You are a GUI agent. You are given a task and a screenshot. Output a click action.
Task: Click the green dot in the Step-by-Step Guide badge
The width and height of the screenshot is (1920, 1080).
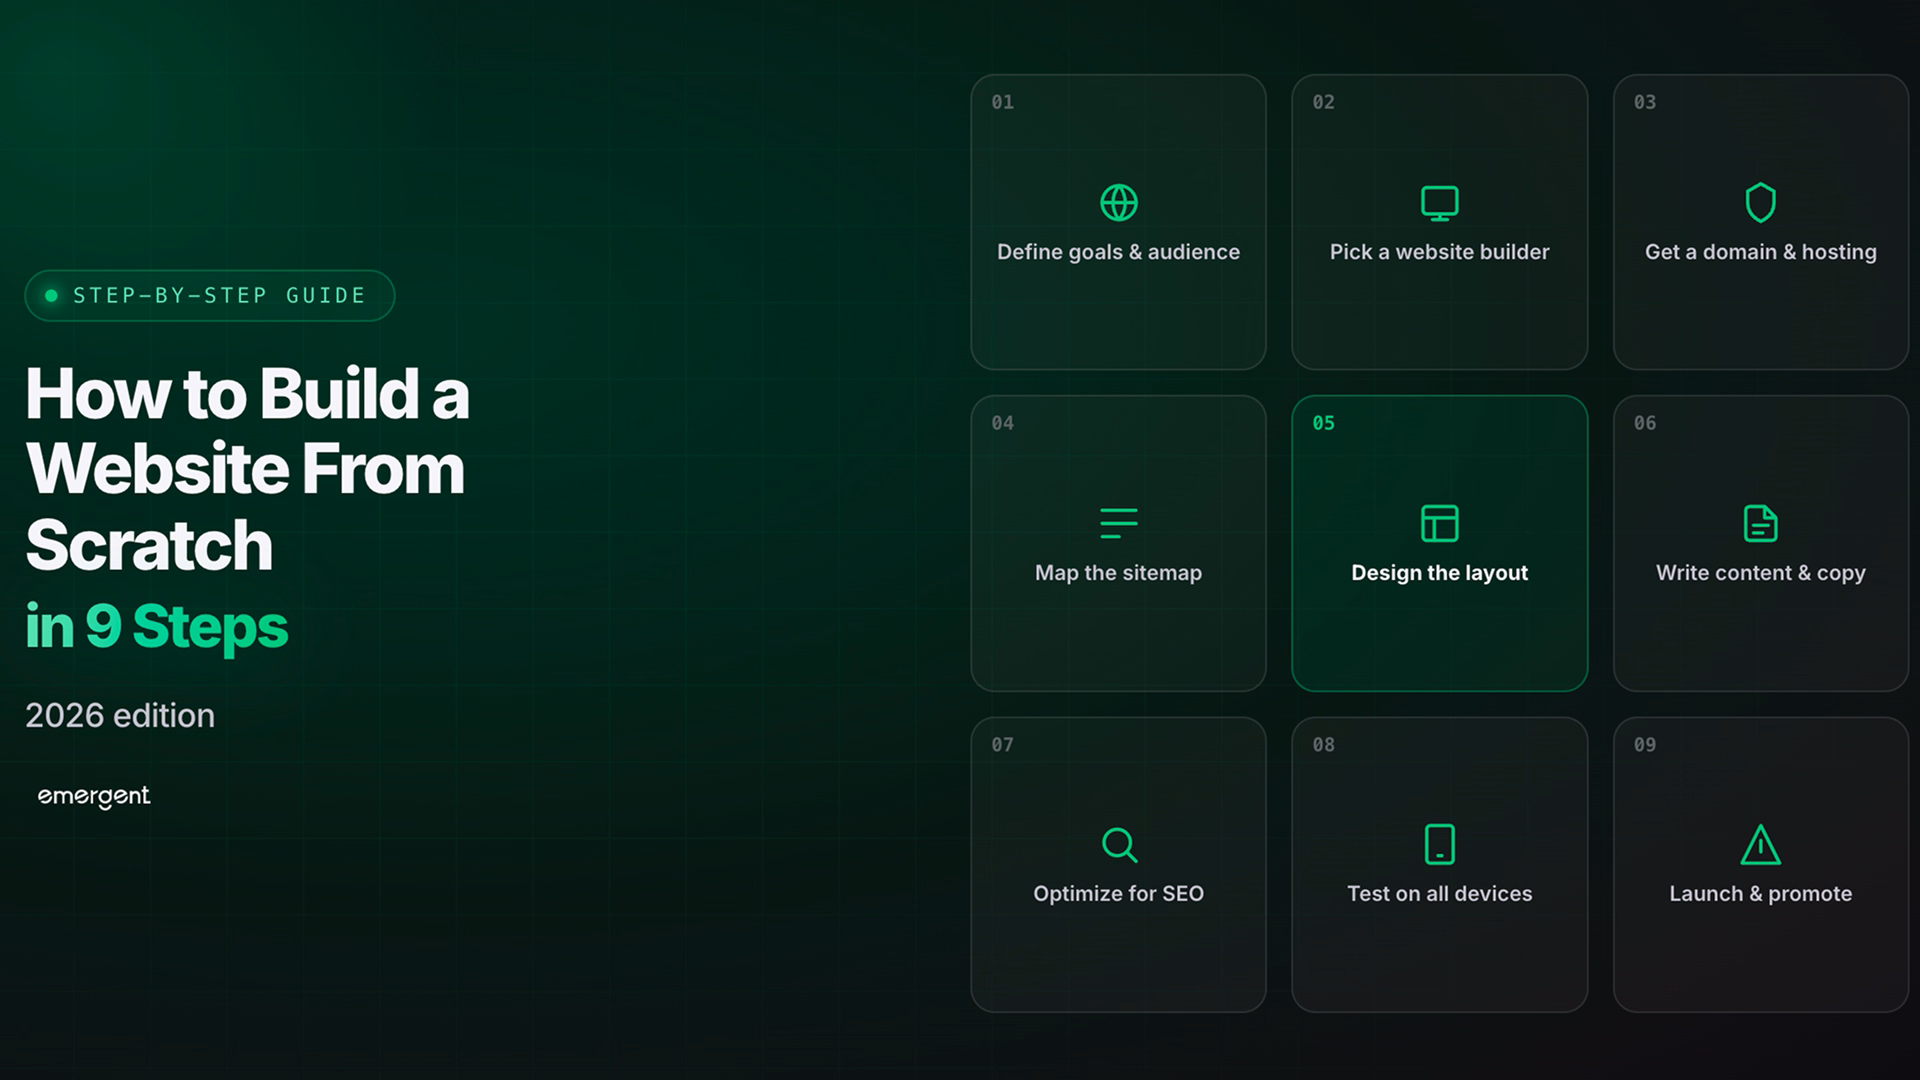[x=51, y=295]
